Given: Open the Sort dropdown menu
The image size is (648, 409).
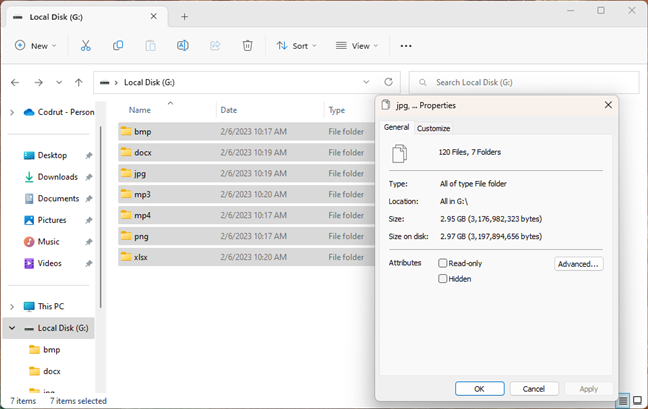Looking at the screenshot, I should (x=296, y=46).
